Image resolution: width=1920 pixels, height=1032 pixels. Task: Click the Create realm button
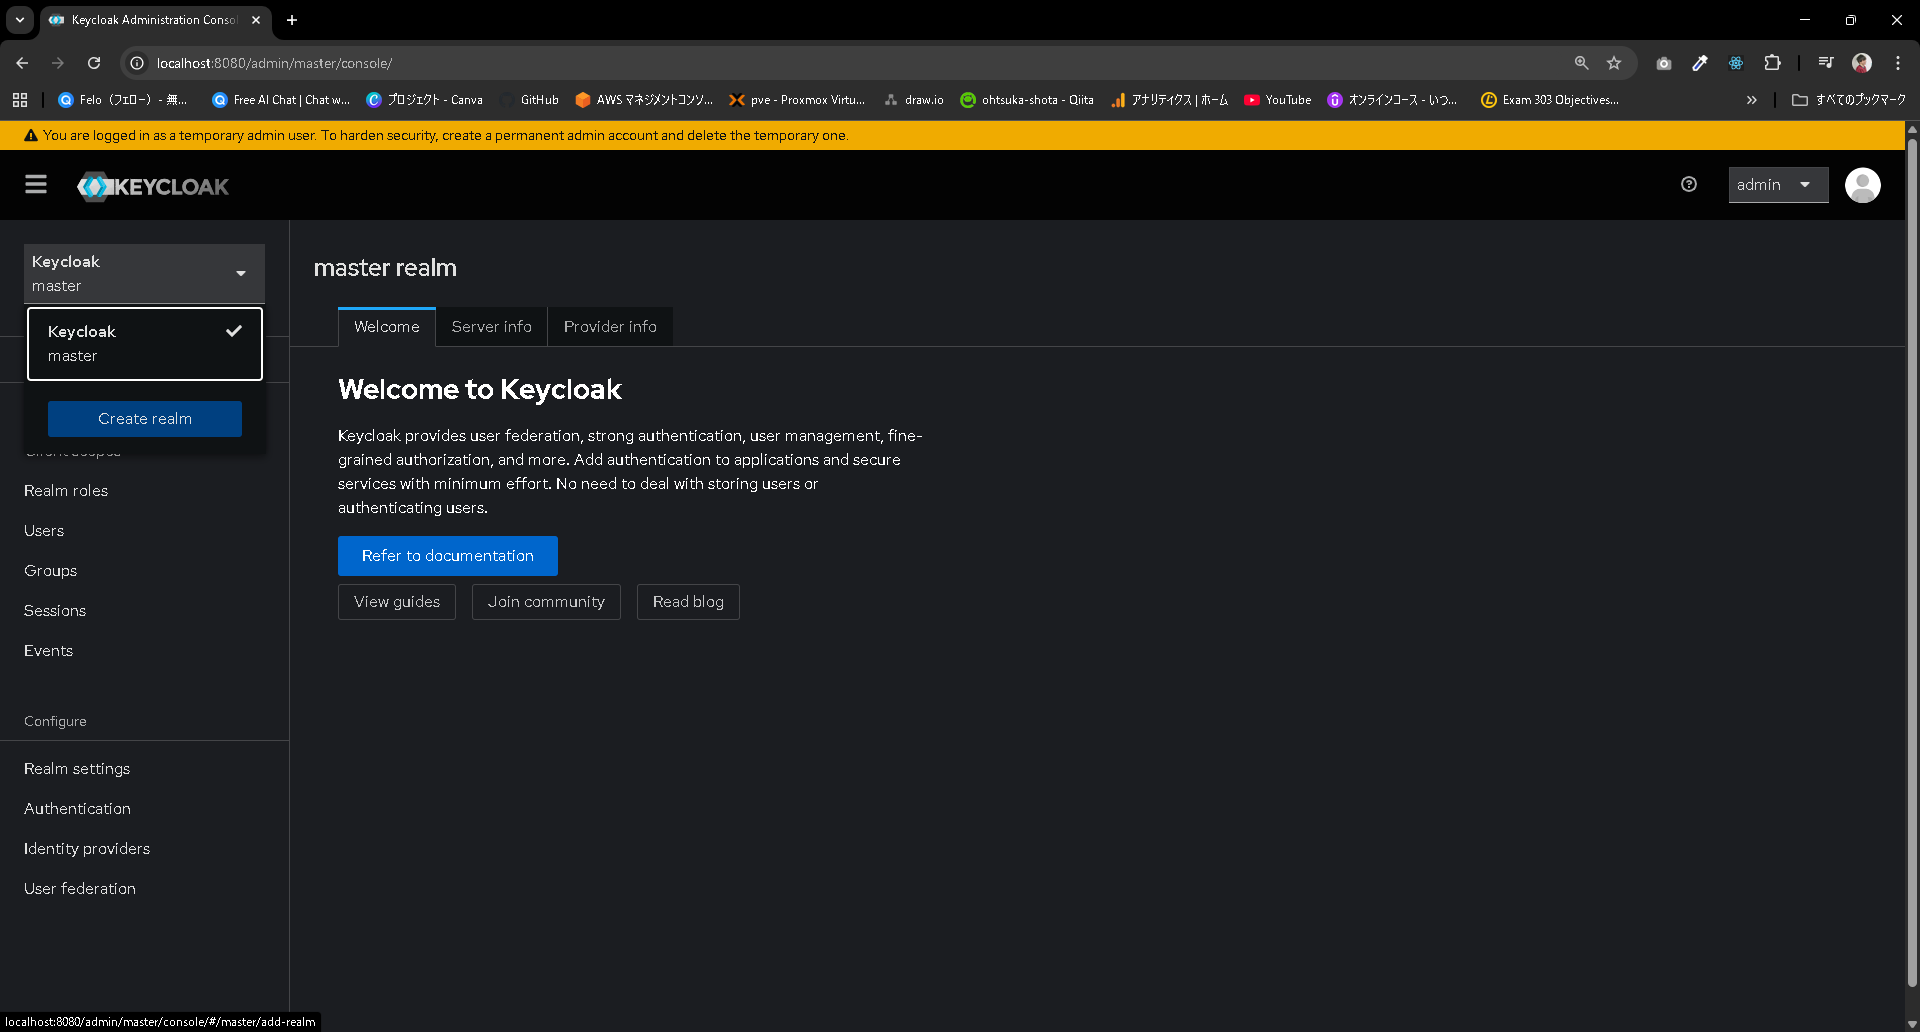145,419
